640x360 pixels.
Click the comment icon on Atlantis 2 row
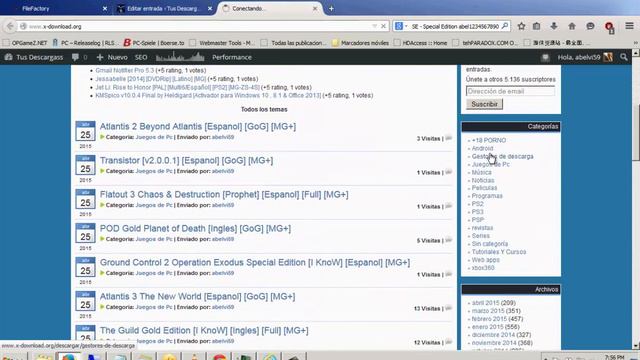[449, 138]
